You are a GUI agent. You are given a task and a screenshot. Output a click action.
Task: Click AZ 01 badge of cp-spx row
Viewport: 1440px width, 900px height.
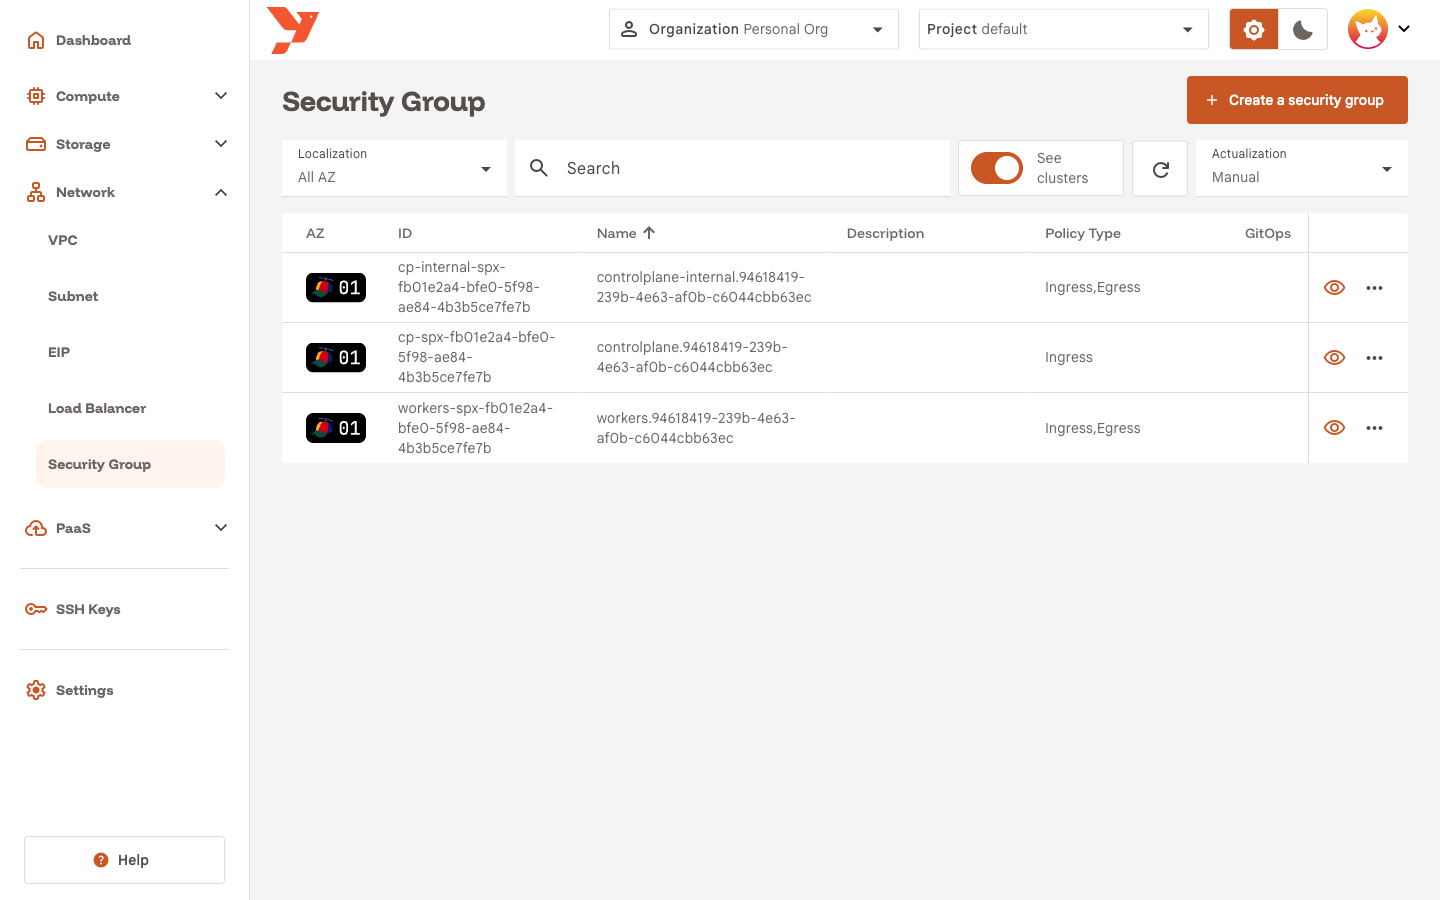[336, 358]
